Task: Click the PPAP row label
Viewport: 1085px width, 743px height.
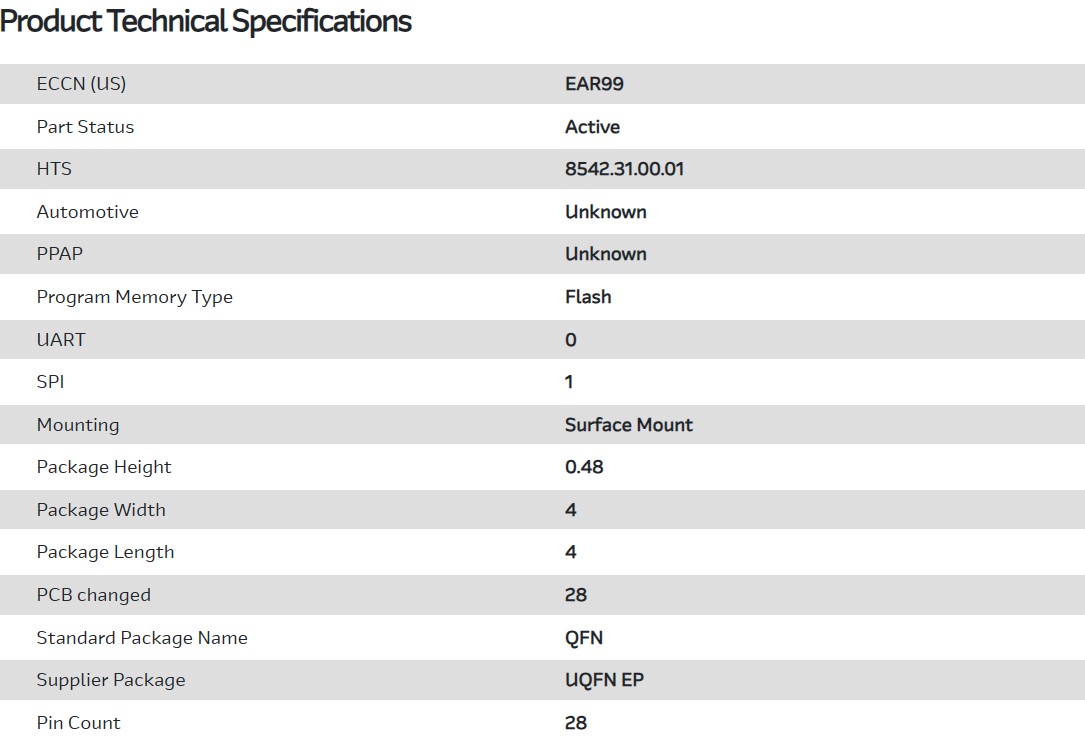Action: (x=60, y=254)
